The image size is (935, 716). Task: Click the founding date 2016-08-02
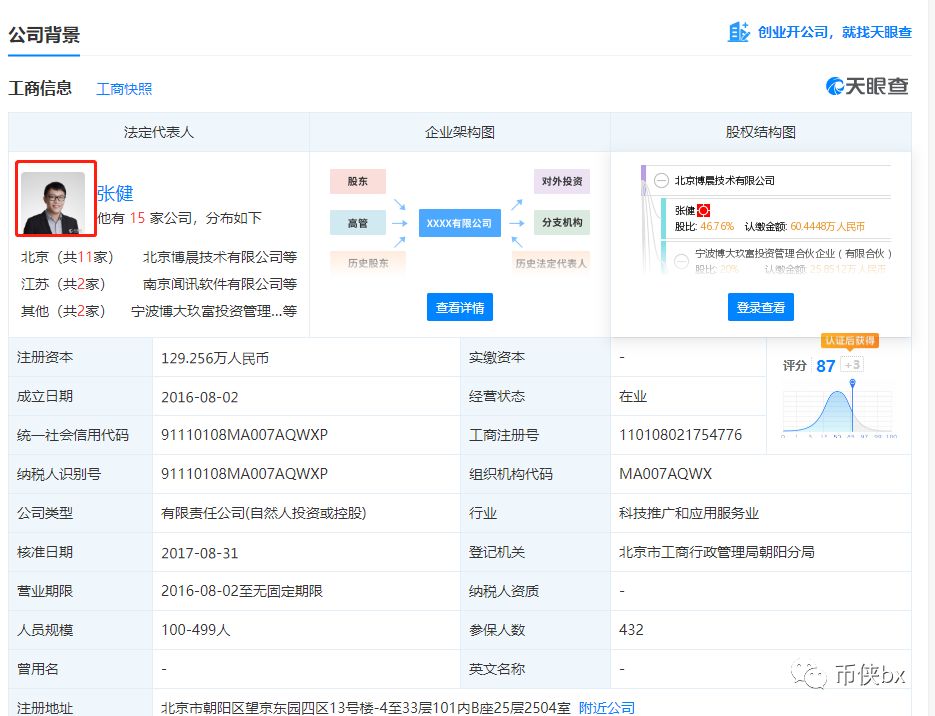click(199, 397)
